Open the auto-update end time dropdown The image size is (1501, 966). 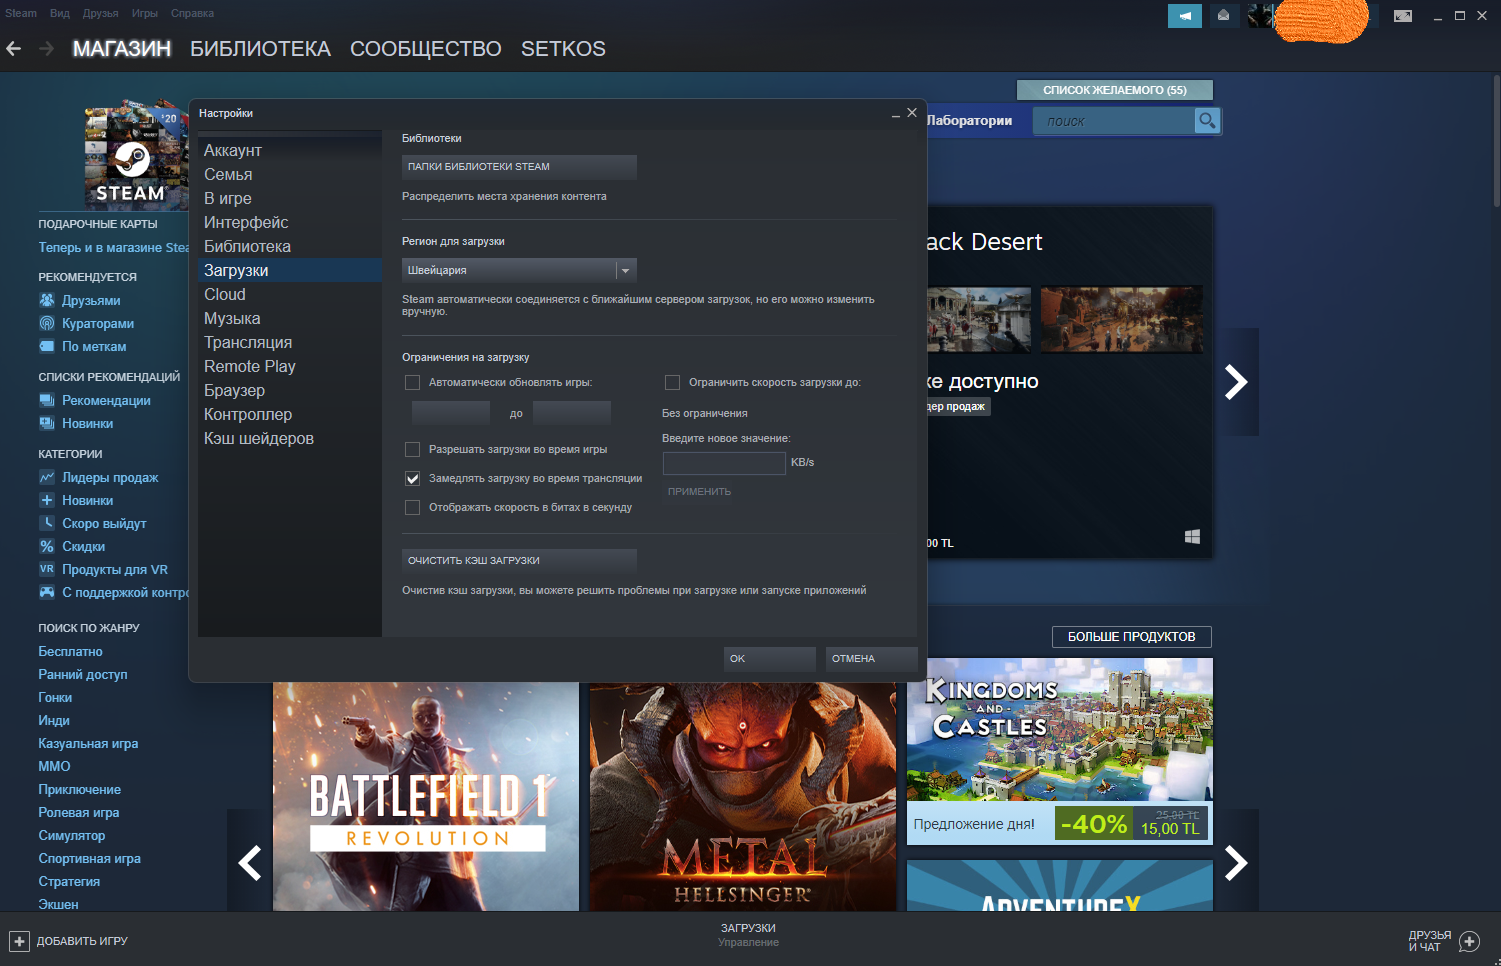pyautogui.click(x=572, y=412)
